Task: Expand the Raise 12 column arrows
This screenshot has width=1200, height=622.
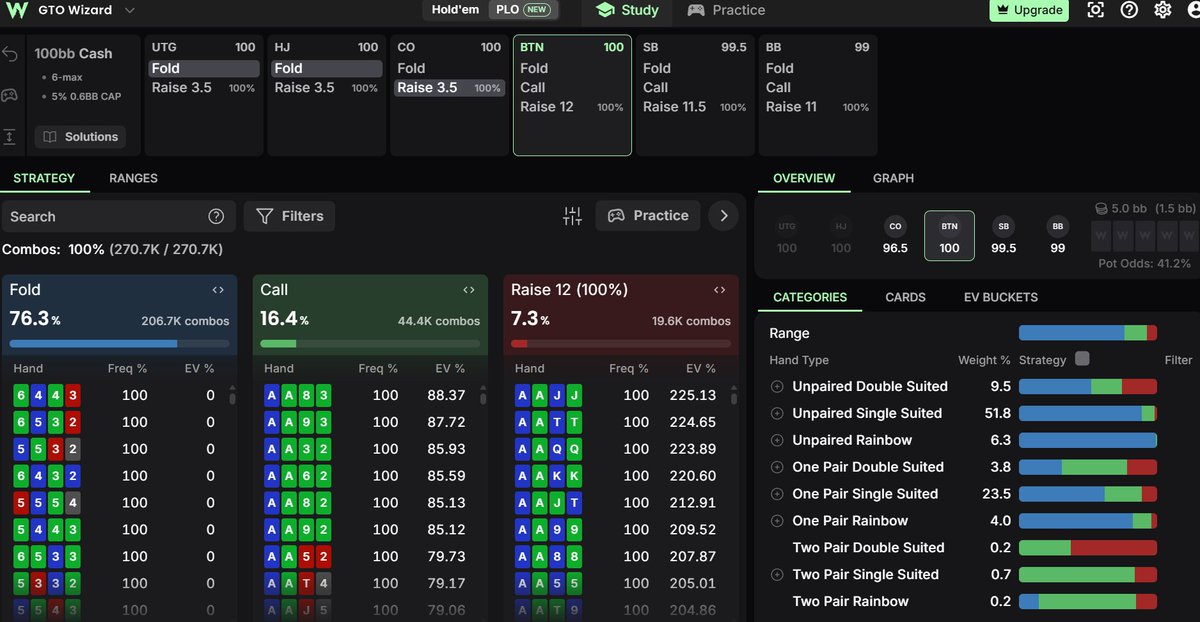Action: [x=719, y=290]
